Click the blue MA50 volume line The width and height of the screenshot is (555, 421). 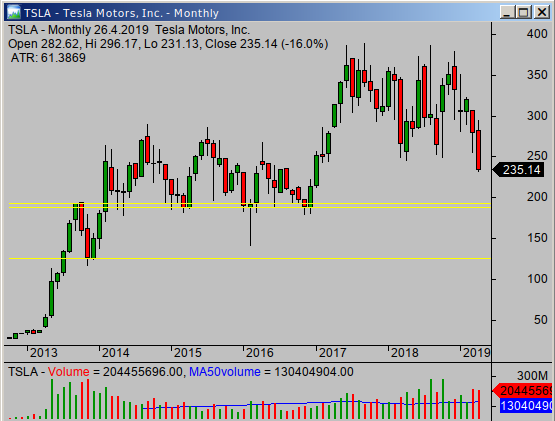(310, 403)
